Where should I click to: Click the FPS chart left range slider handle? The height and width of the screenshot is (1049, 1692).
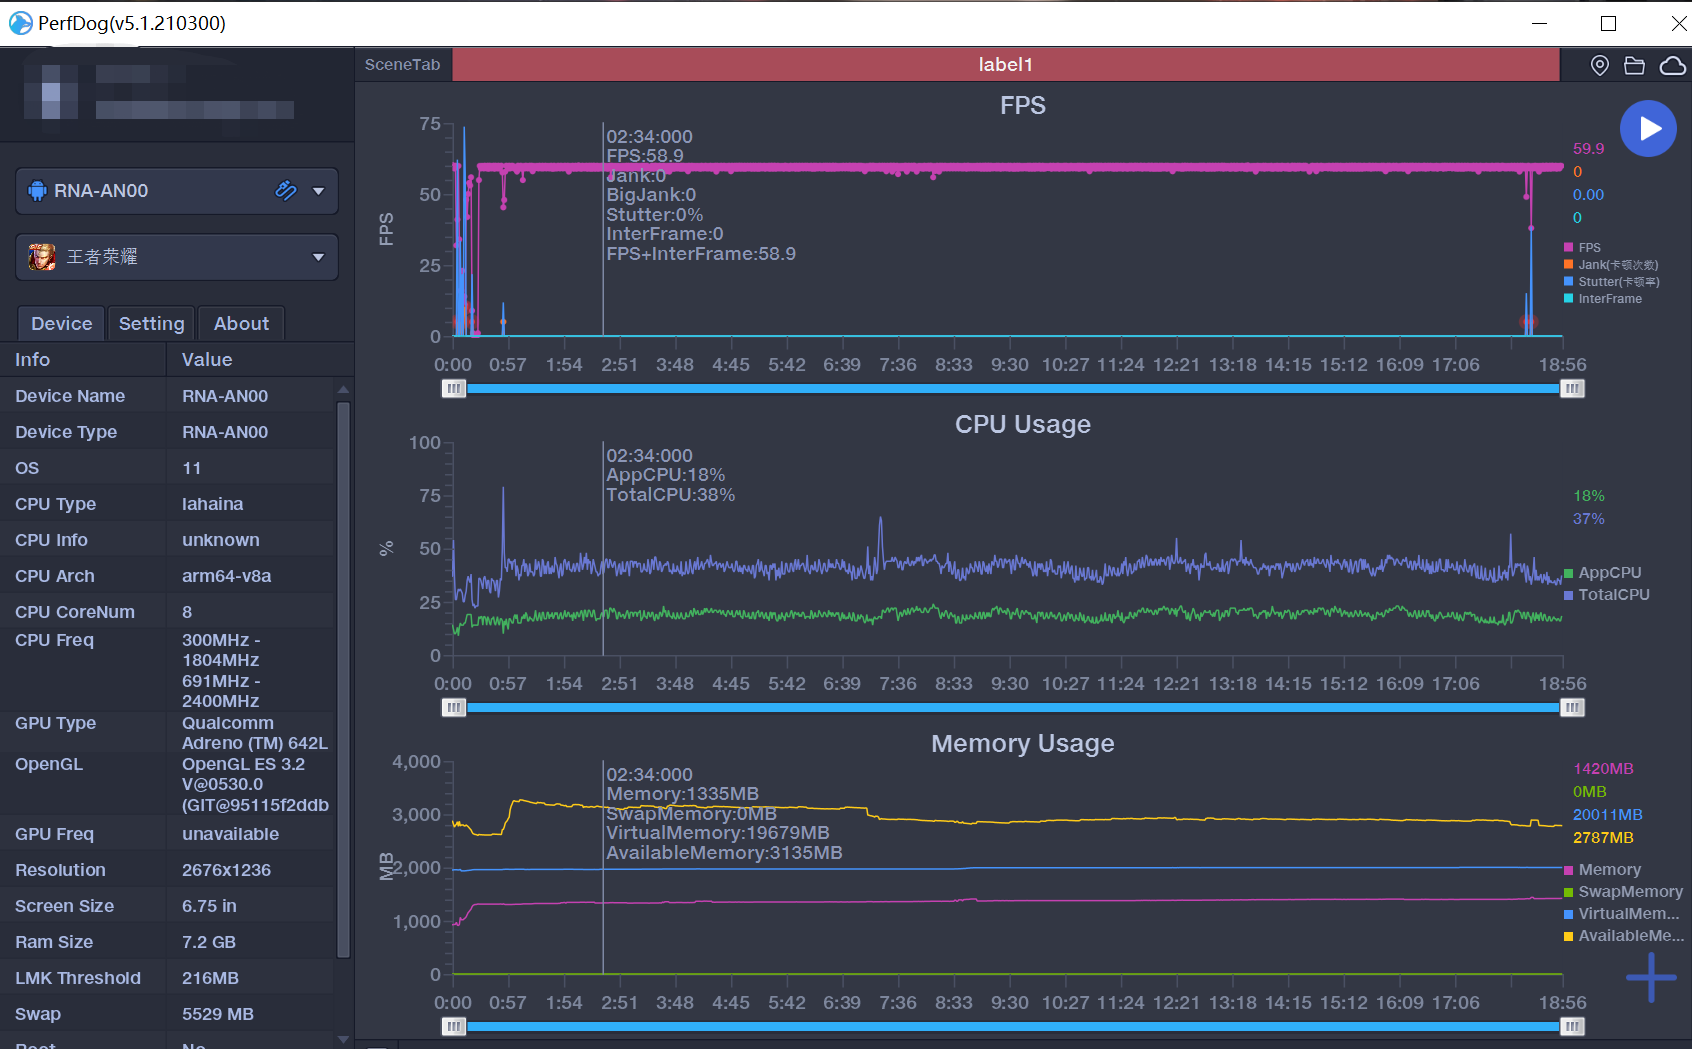454,388
